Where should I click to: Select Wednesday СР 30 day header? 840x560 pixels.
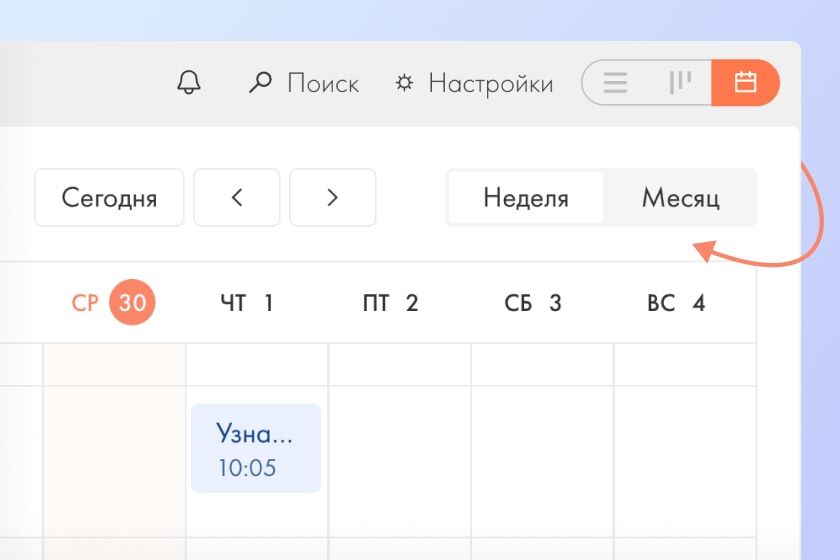click(114, 302)
